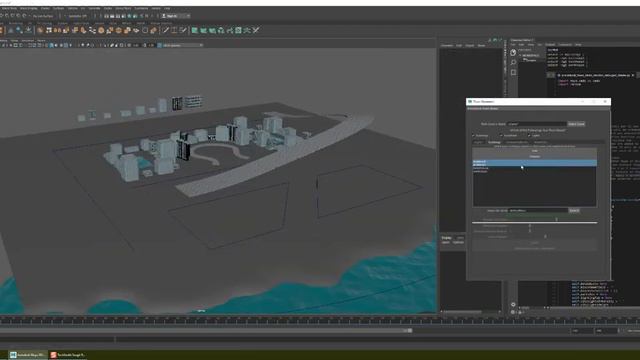Open the Surfaces menu in Maya
The height and width of the screenshot is (360, 640).
(58, 8)
